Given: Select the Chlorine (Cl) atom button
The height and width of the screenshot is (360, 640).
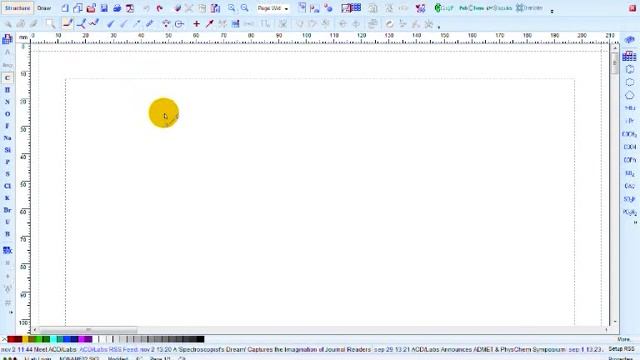Looking at the screenshot, I should pyautogui.click(x=7, y=186).
